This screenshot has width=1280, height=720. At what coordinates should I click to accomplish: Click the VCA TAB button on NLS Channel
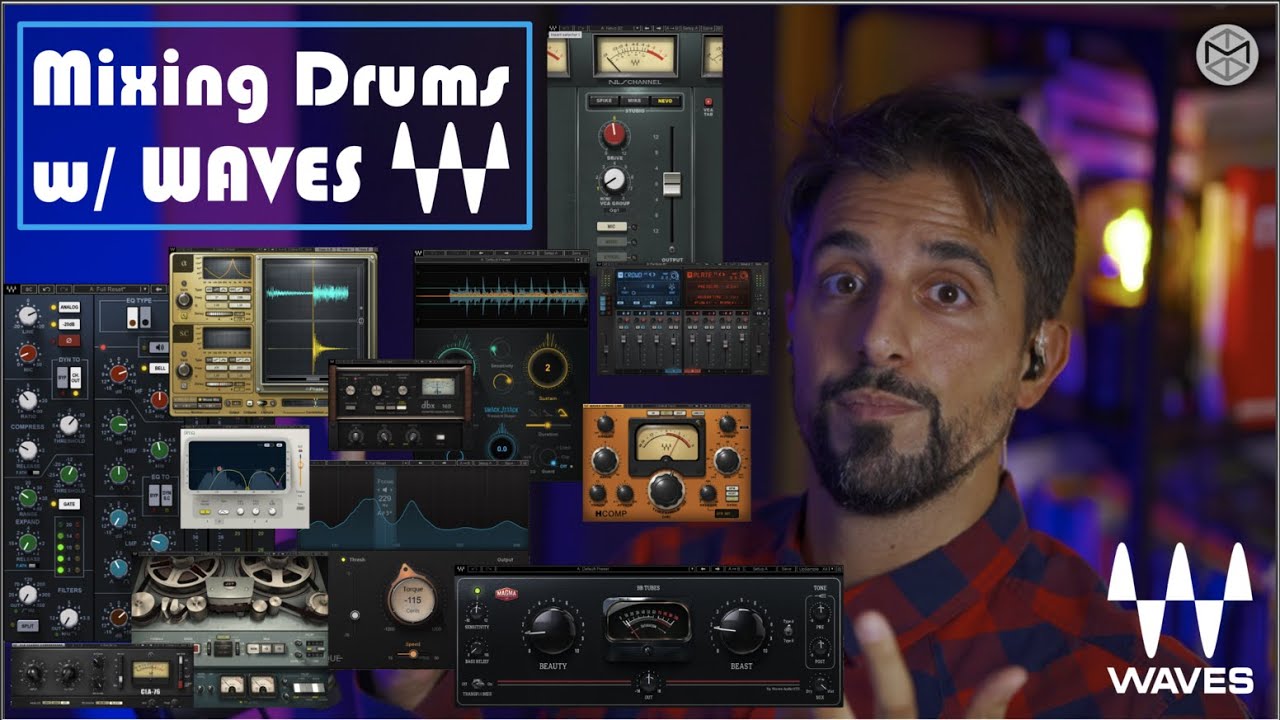click(709, 102)
